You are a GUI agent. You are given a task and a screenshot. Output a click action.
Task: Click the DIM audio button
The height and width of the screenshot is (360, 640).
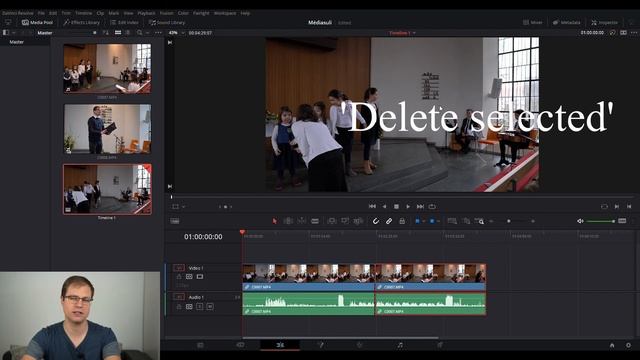622,221
